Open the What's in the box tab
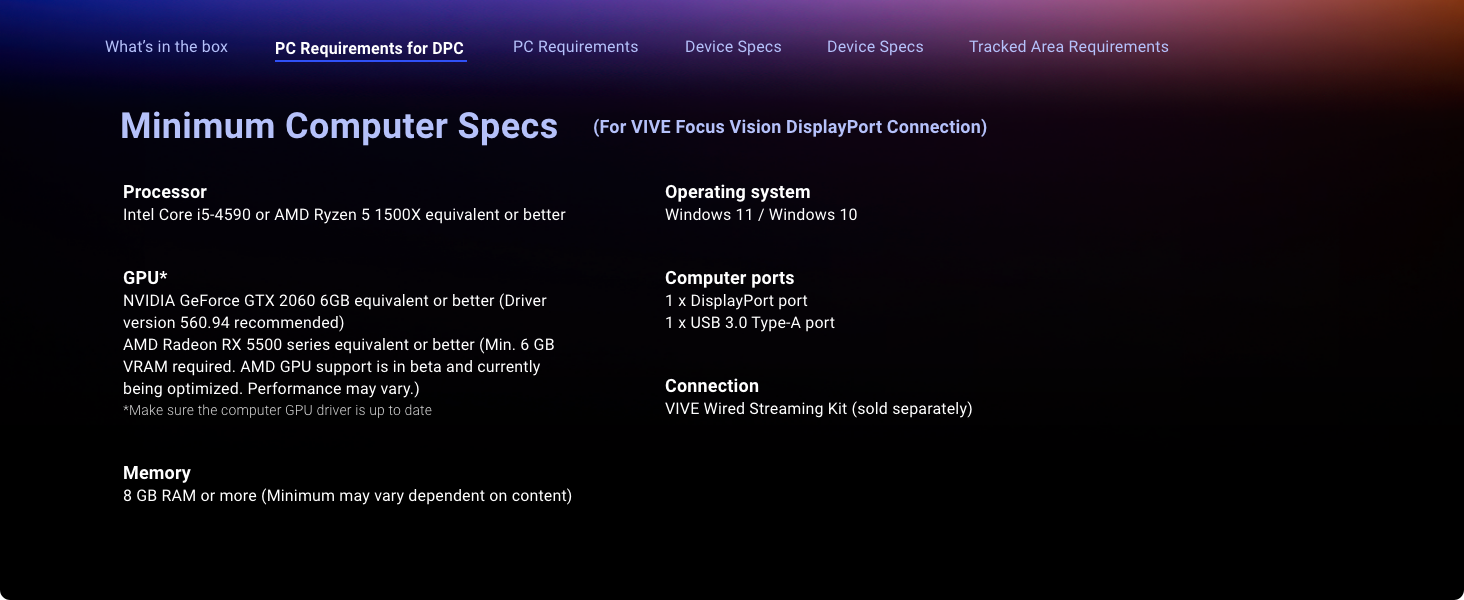Image resolution: width=1464 pixels, height=600 pixels. (166, 47)
